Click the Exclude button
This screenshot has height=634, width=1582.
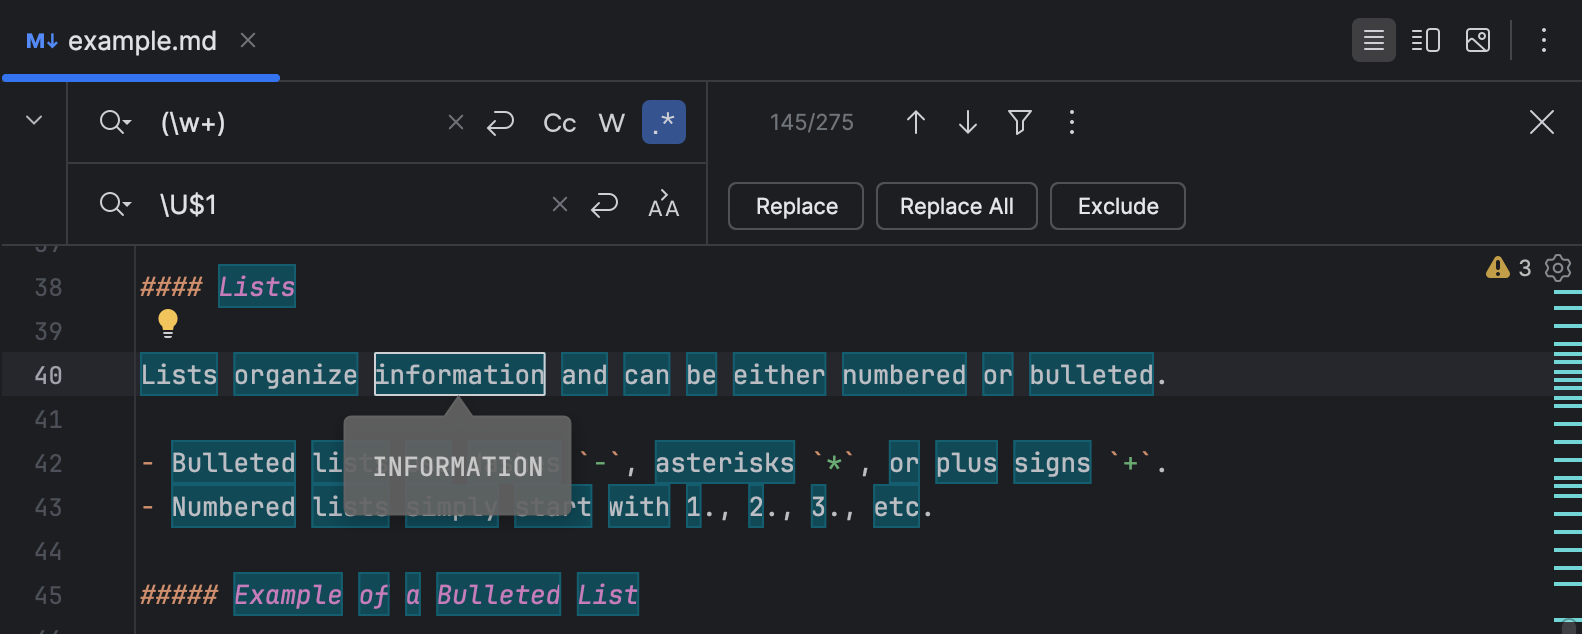tap(1117, 206)
